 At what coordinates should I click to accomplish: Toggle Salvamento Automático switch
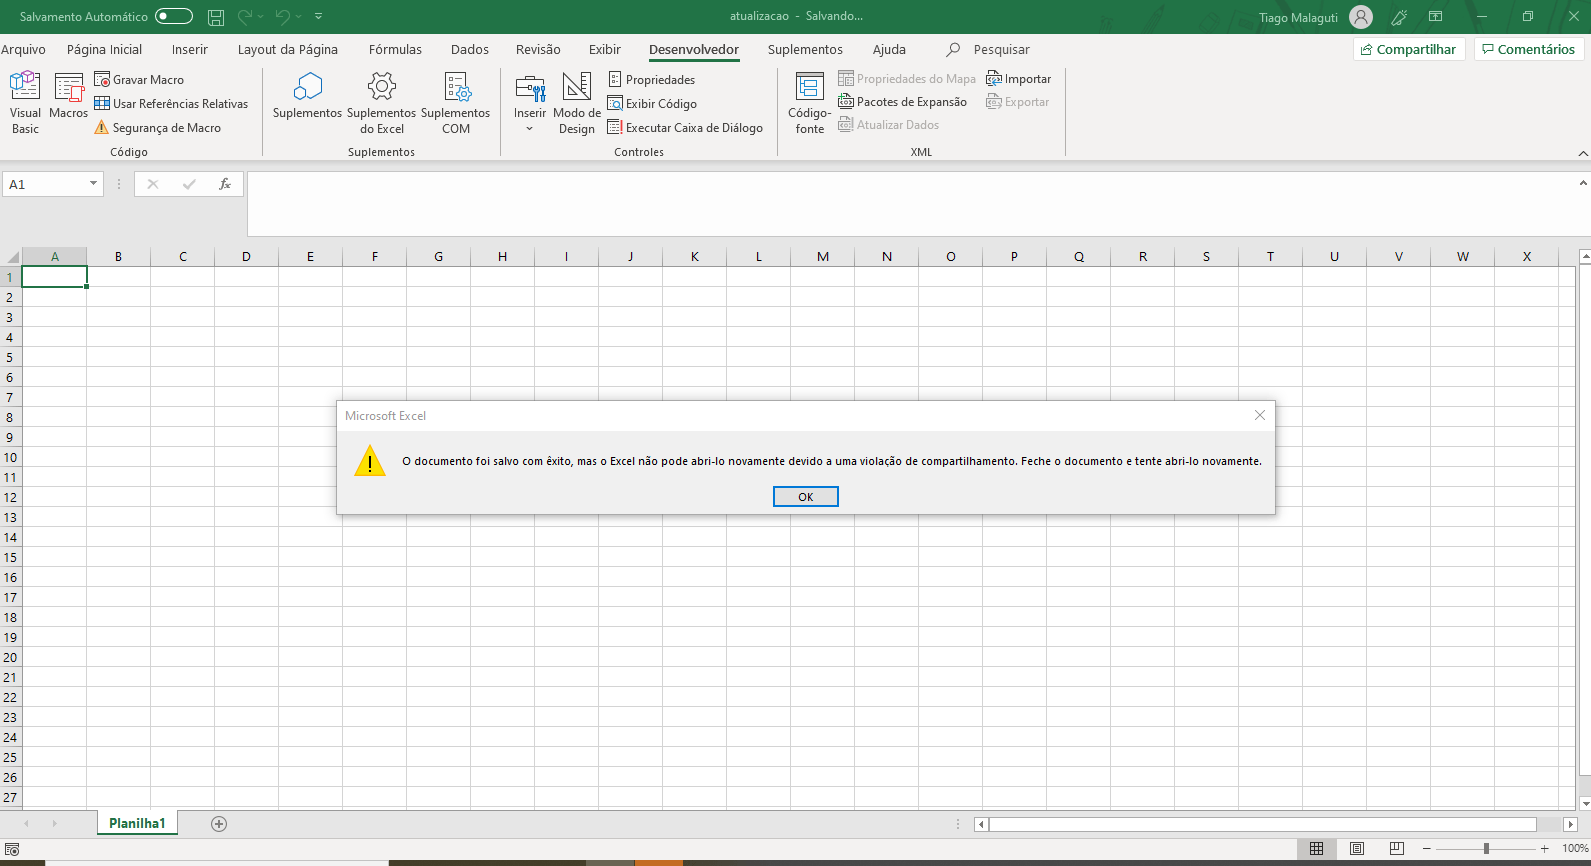point(174,16)
